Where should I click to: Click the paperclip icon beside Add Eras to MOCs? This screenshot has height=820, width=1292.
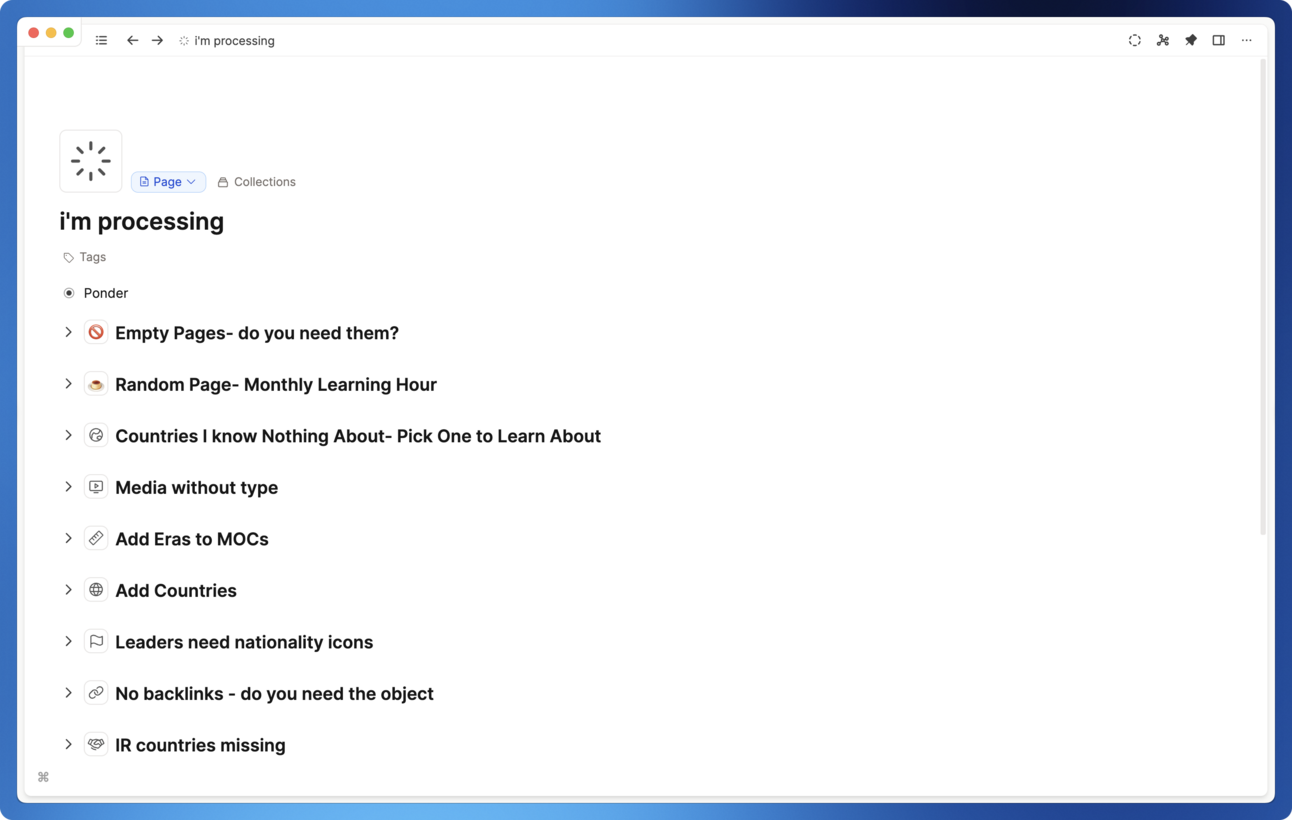tap(95, 537)
